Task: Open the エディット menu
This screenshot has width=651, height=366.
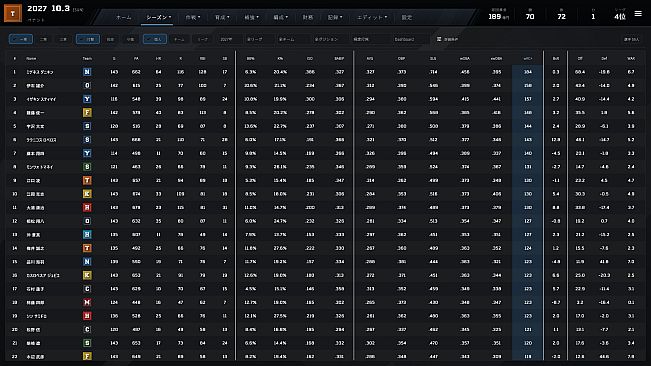Action: click(x=372, y=17)
